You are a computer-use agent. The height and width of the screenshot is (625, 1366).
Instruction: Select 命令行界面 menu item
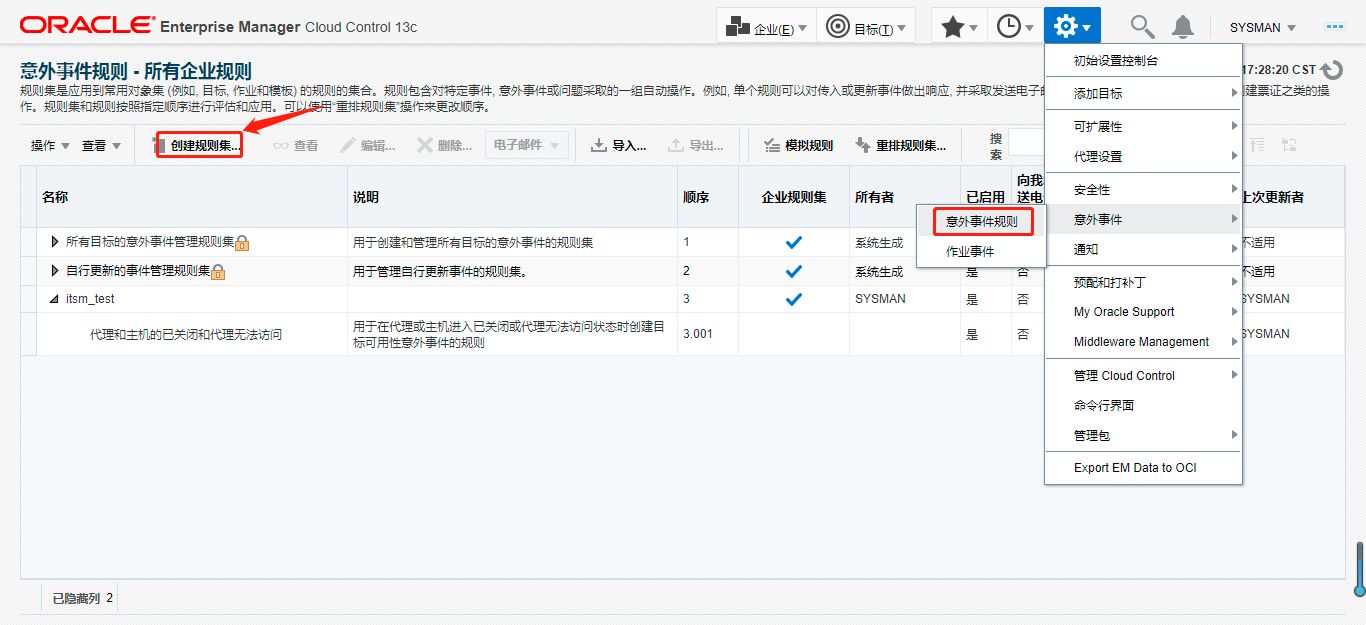1143,406
